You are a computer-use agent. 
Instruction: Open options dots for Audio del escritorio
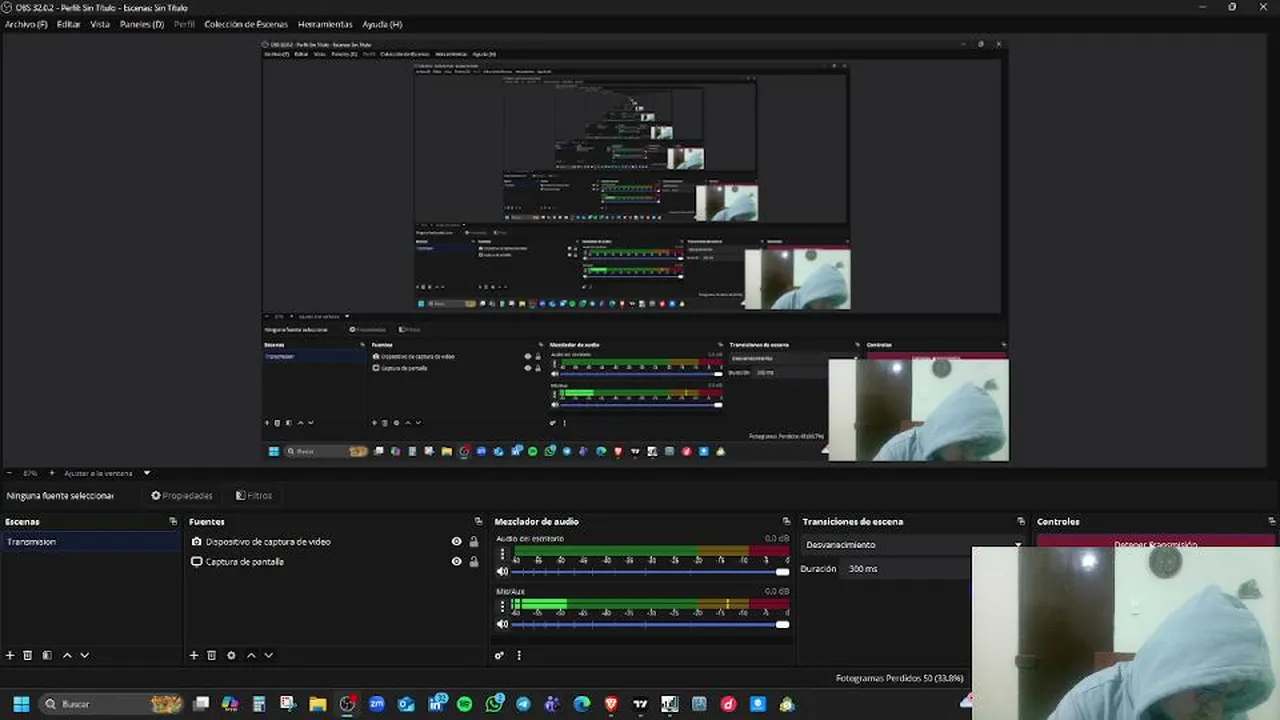point(503,553)
